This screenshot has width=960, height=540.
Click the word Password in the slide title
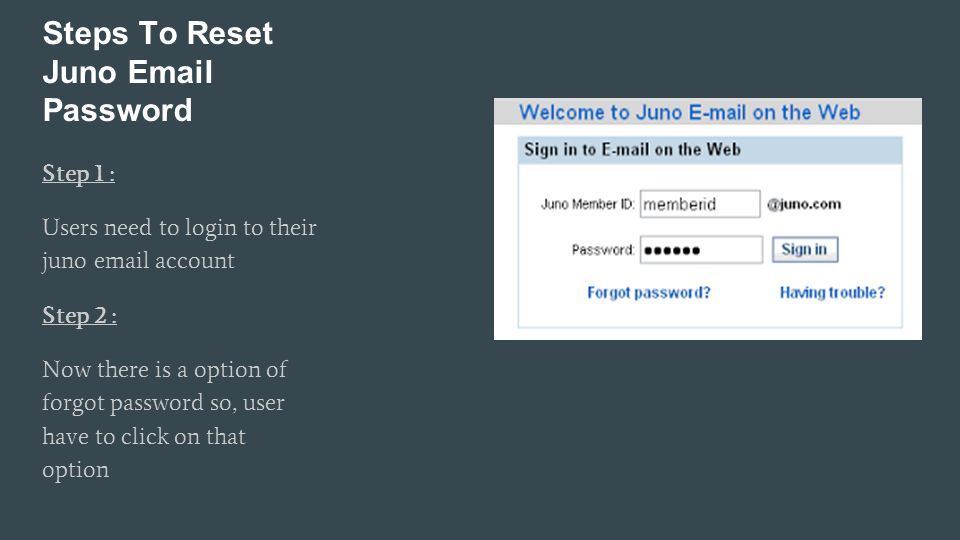[x=118, y=111]
